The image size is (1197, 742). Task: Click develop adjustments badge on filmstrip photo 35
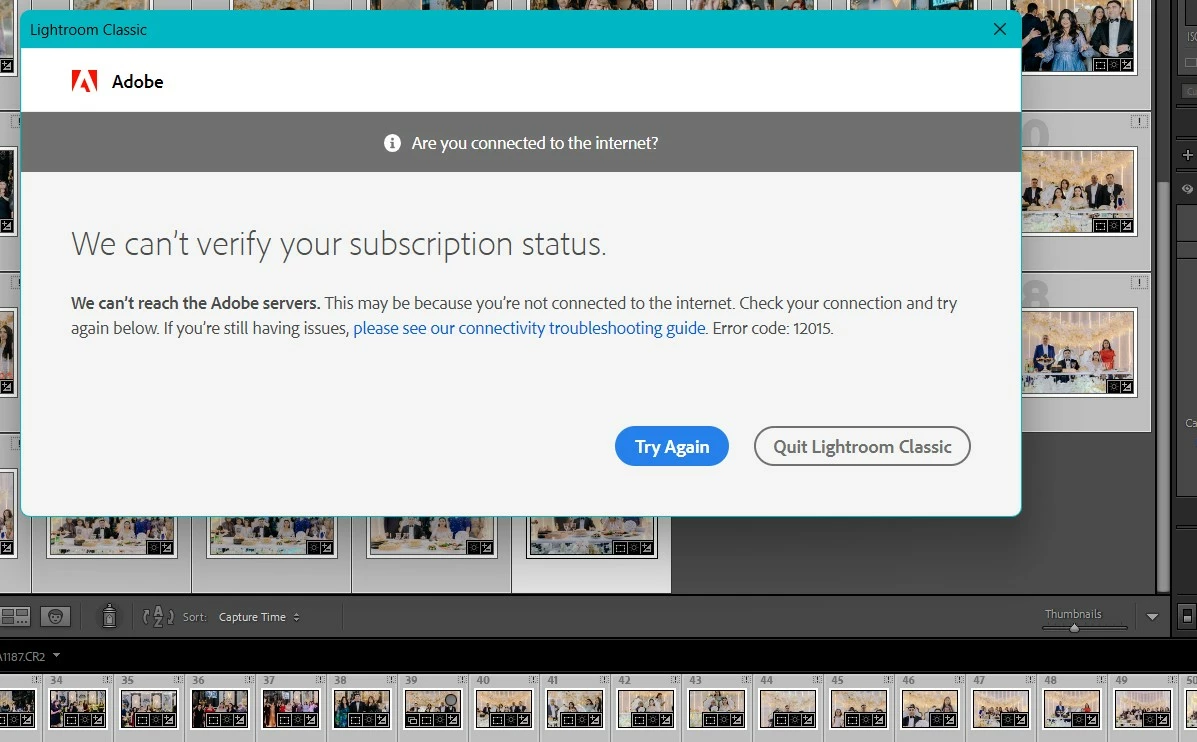pos(155,720)
